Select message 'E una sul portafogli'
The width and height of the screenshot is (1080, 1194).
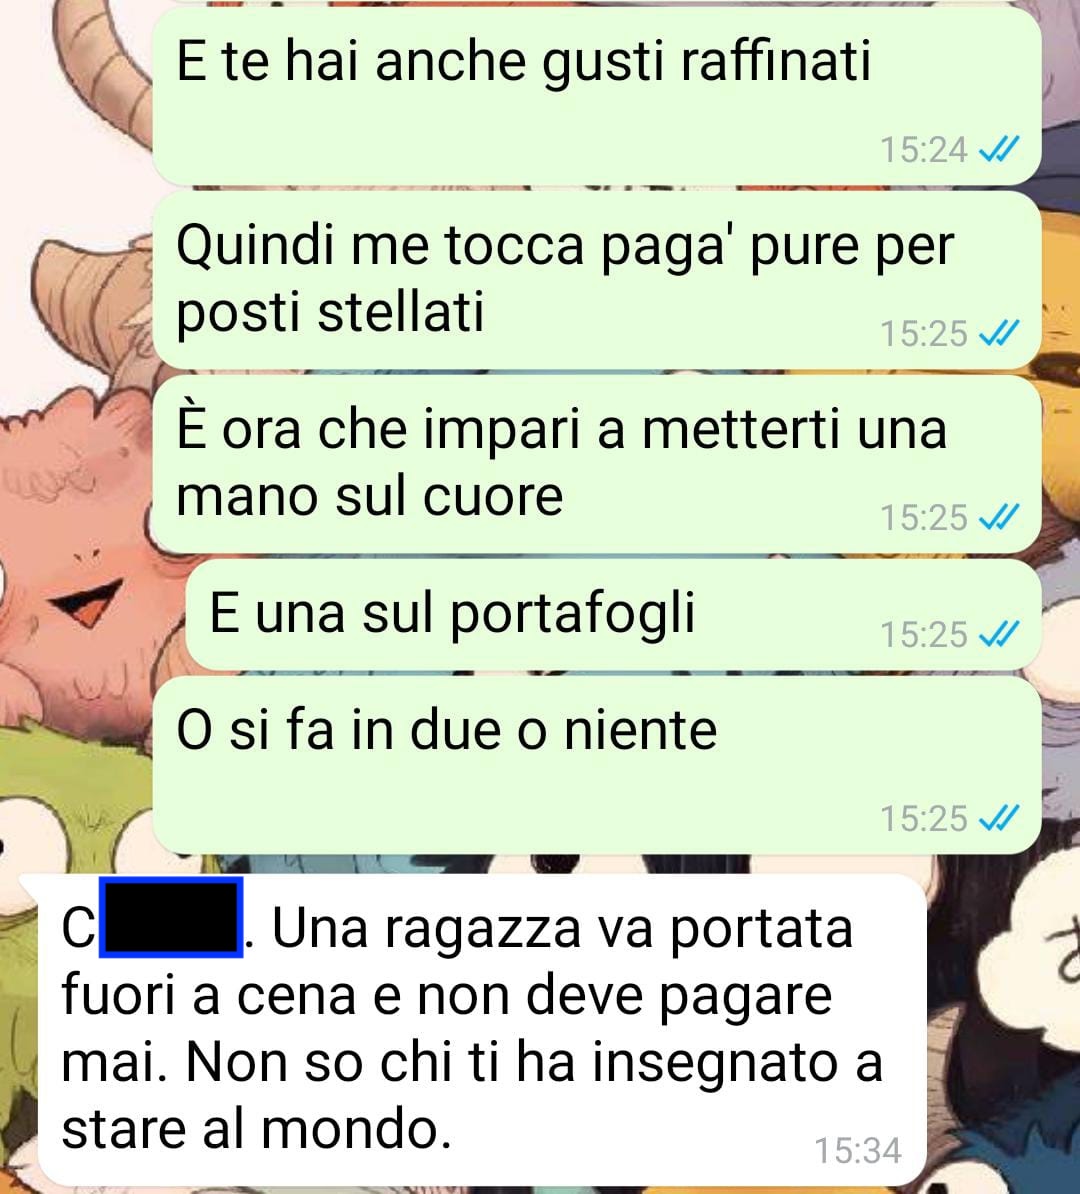pos(614,615)
